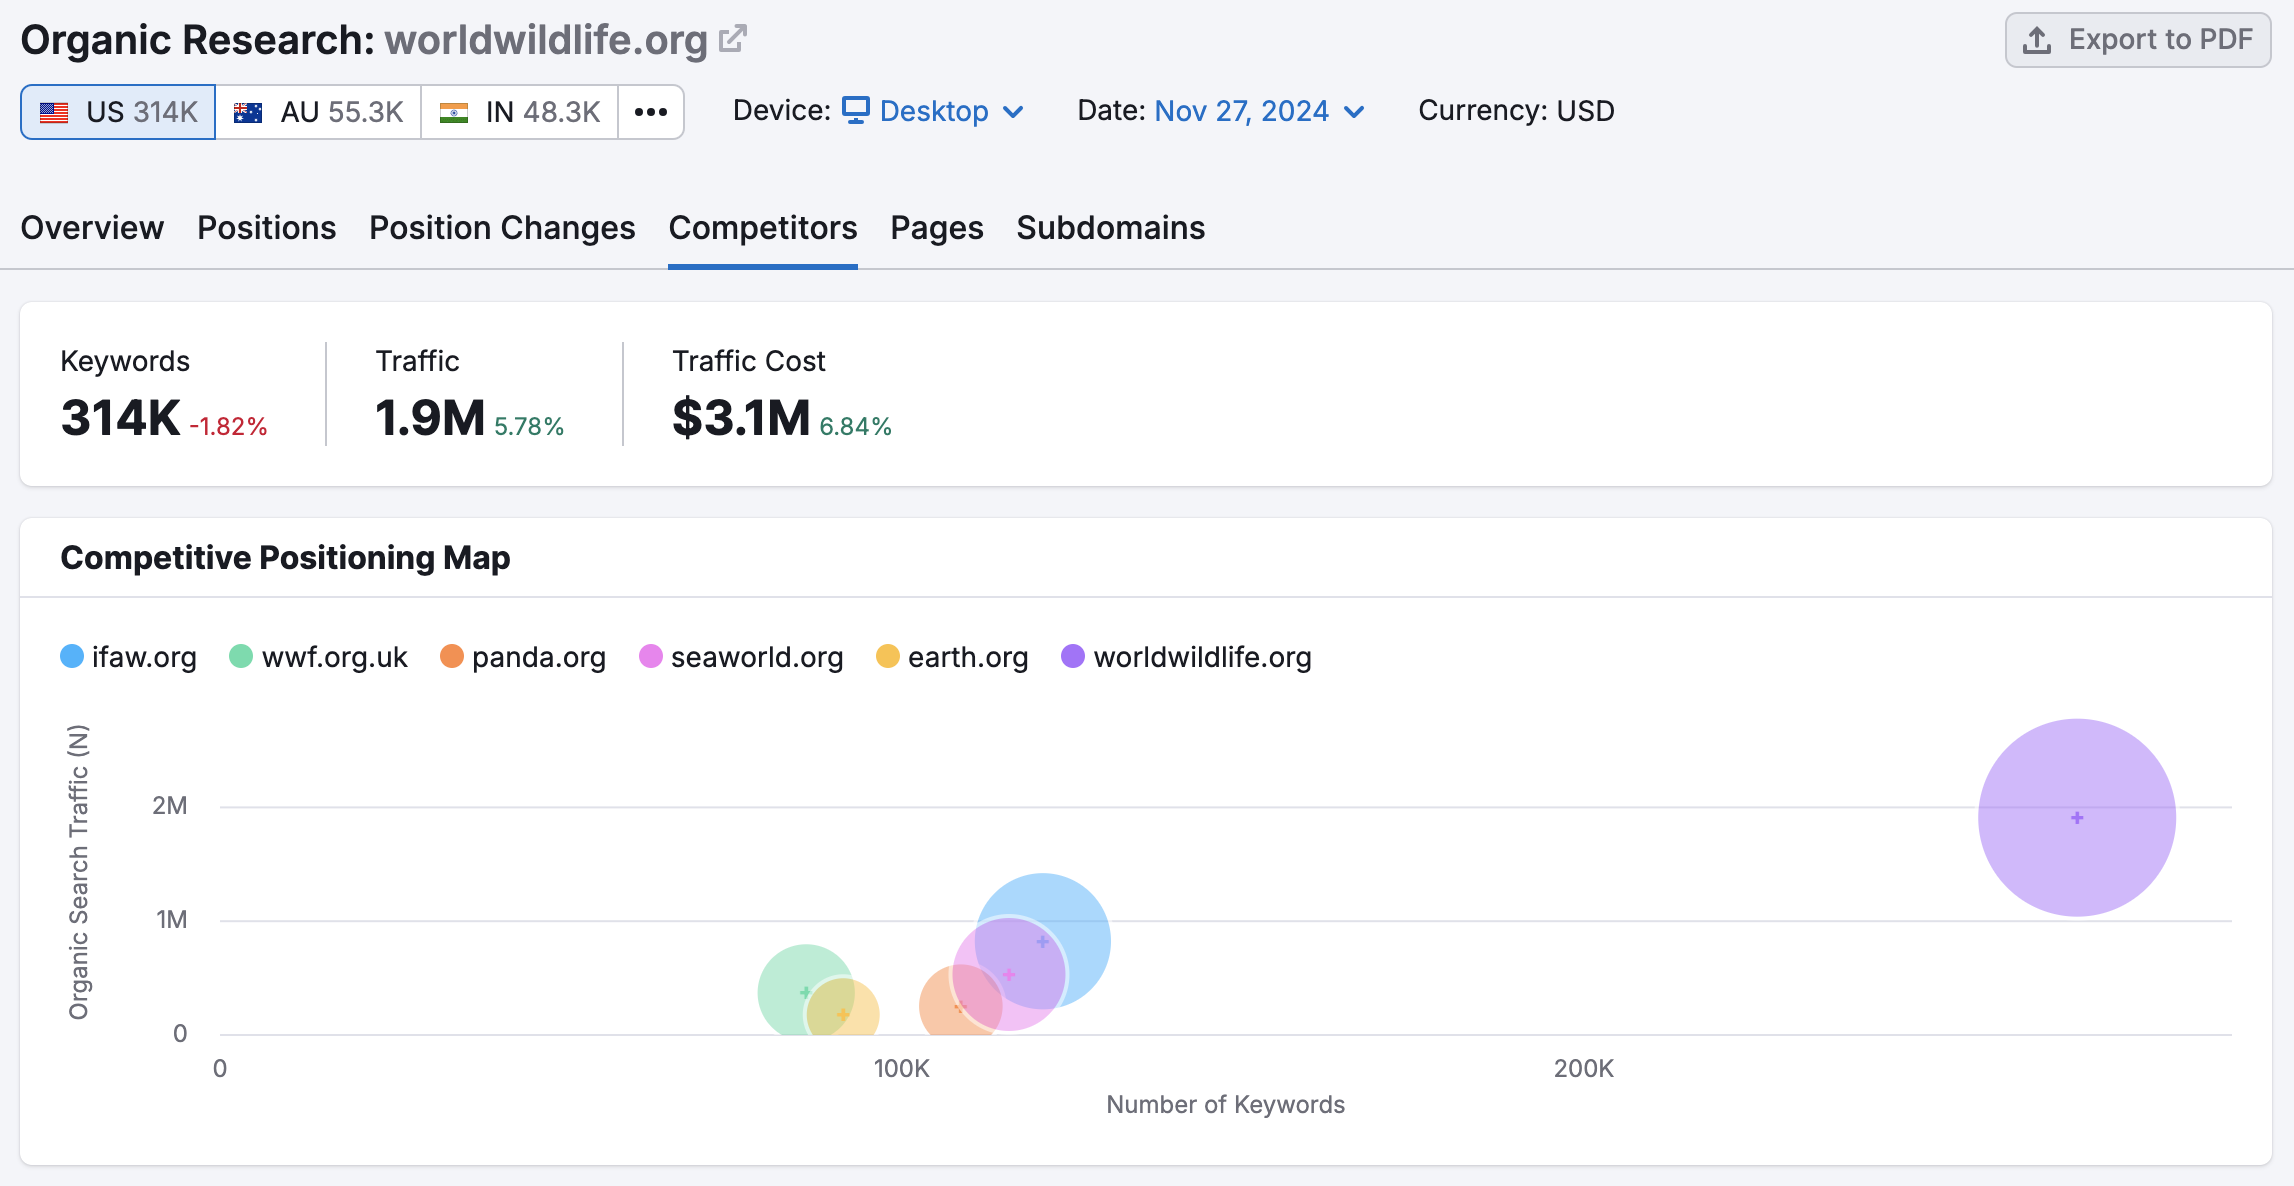
Task: Click the Export to PDF button
Action: [x=2138, y=40]
